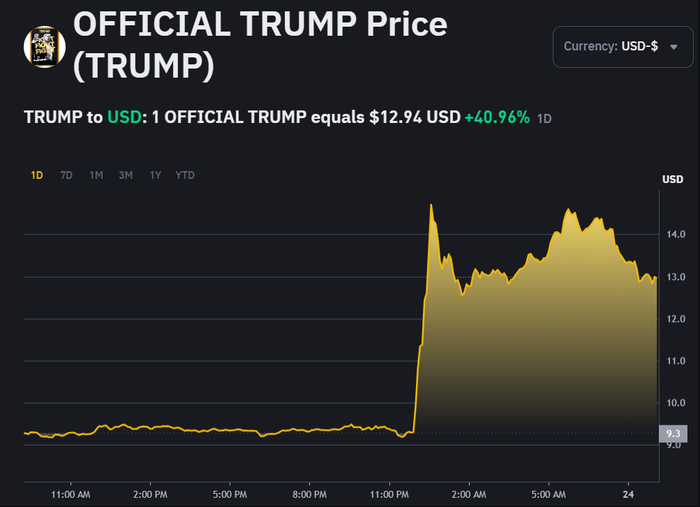Click the 9.3 price tag on axis
The height and width of the screenshot is (507, 700).
[x=672, y=434]
